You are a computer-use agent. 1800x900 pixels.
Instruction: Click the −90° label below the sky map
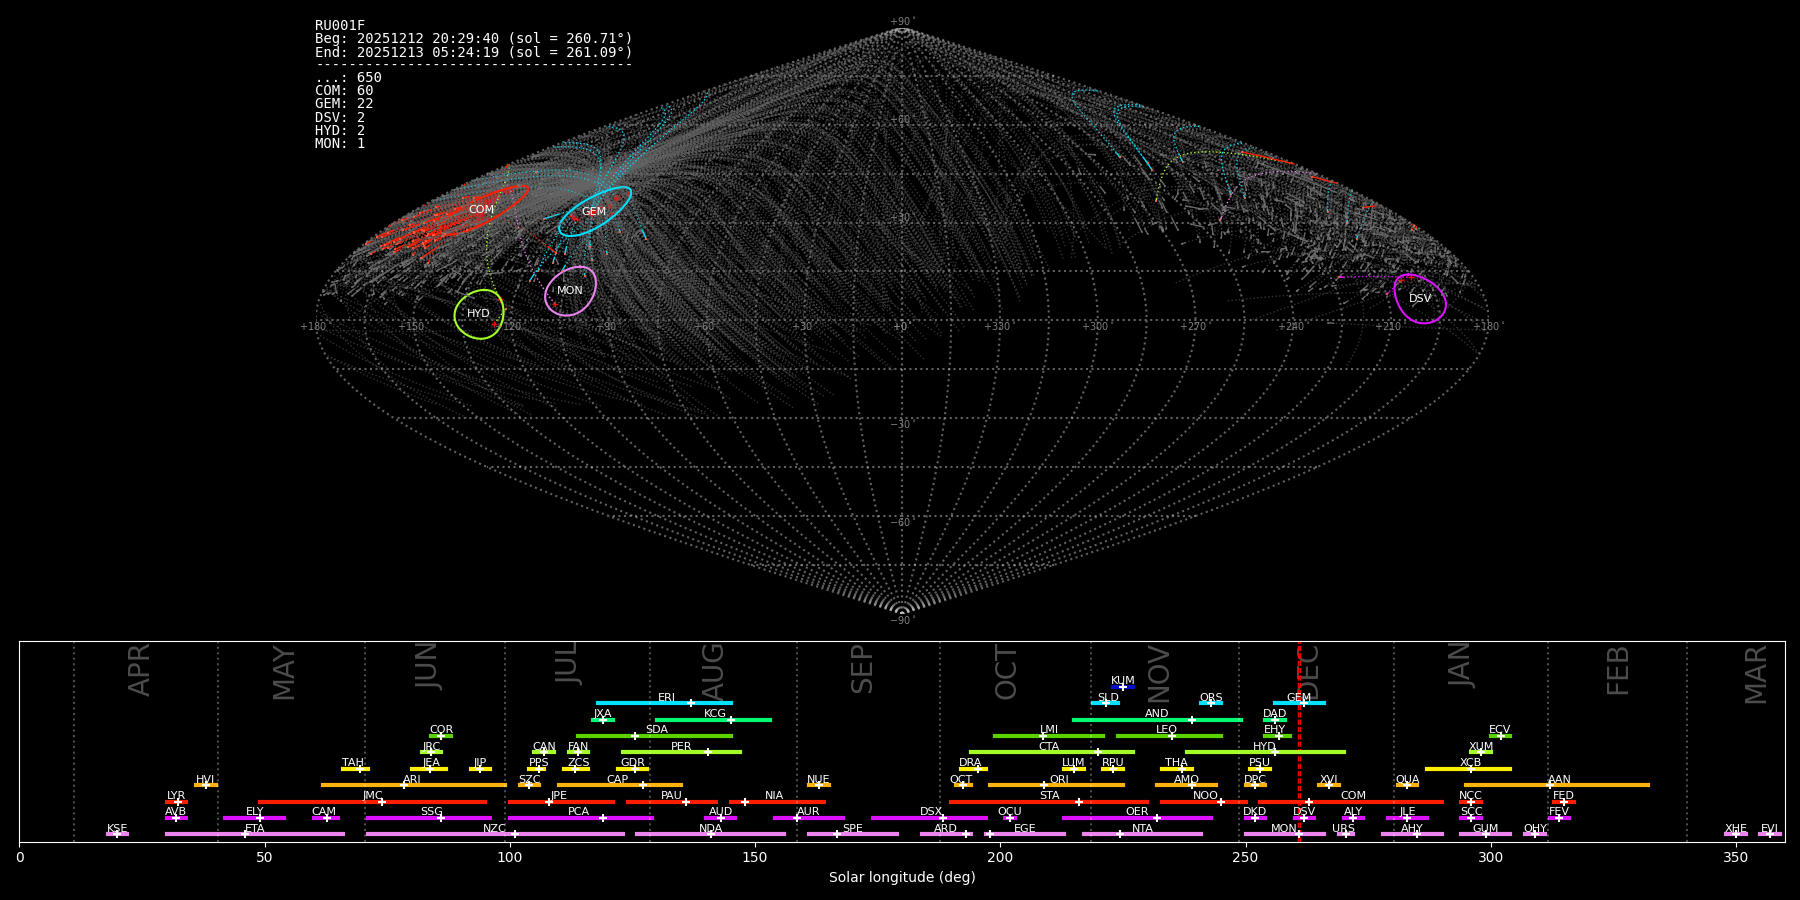(x=902, y=621)
